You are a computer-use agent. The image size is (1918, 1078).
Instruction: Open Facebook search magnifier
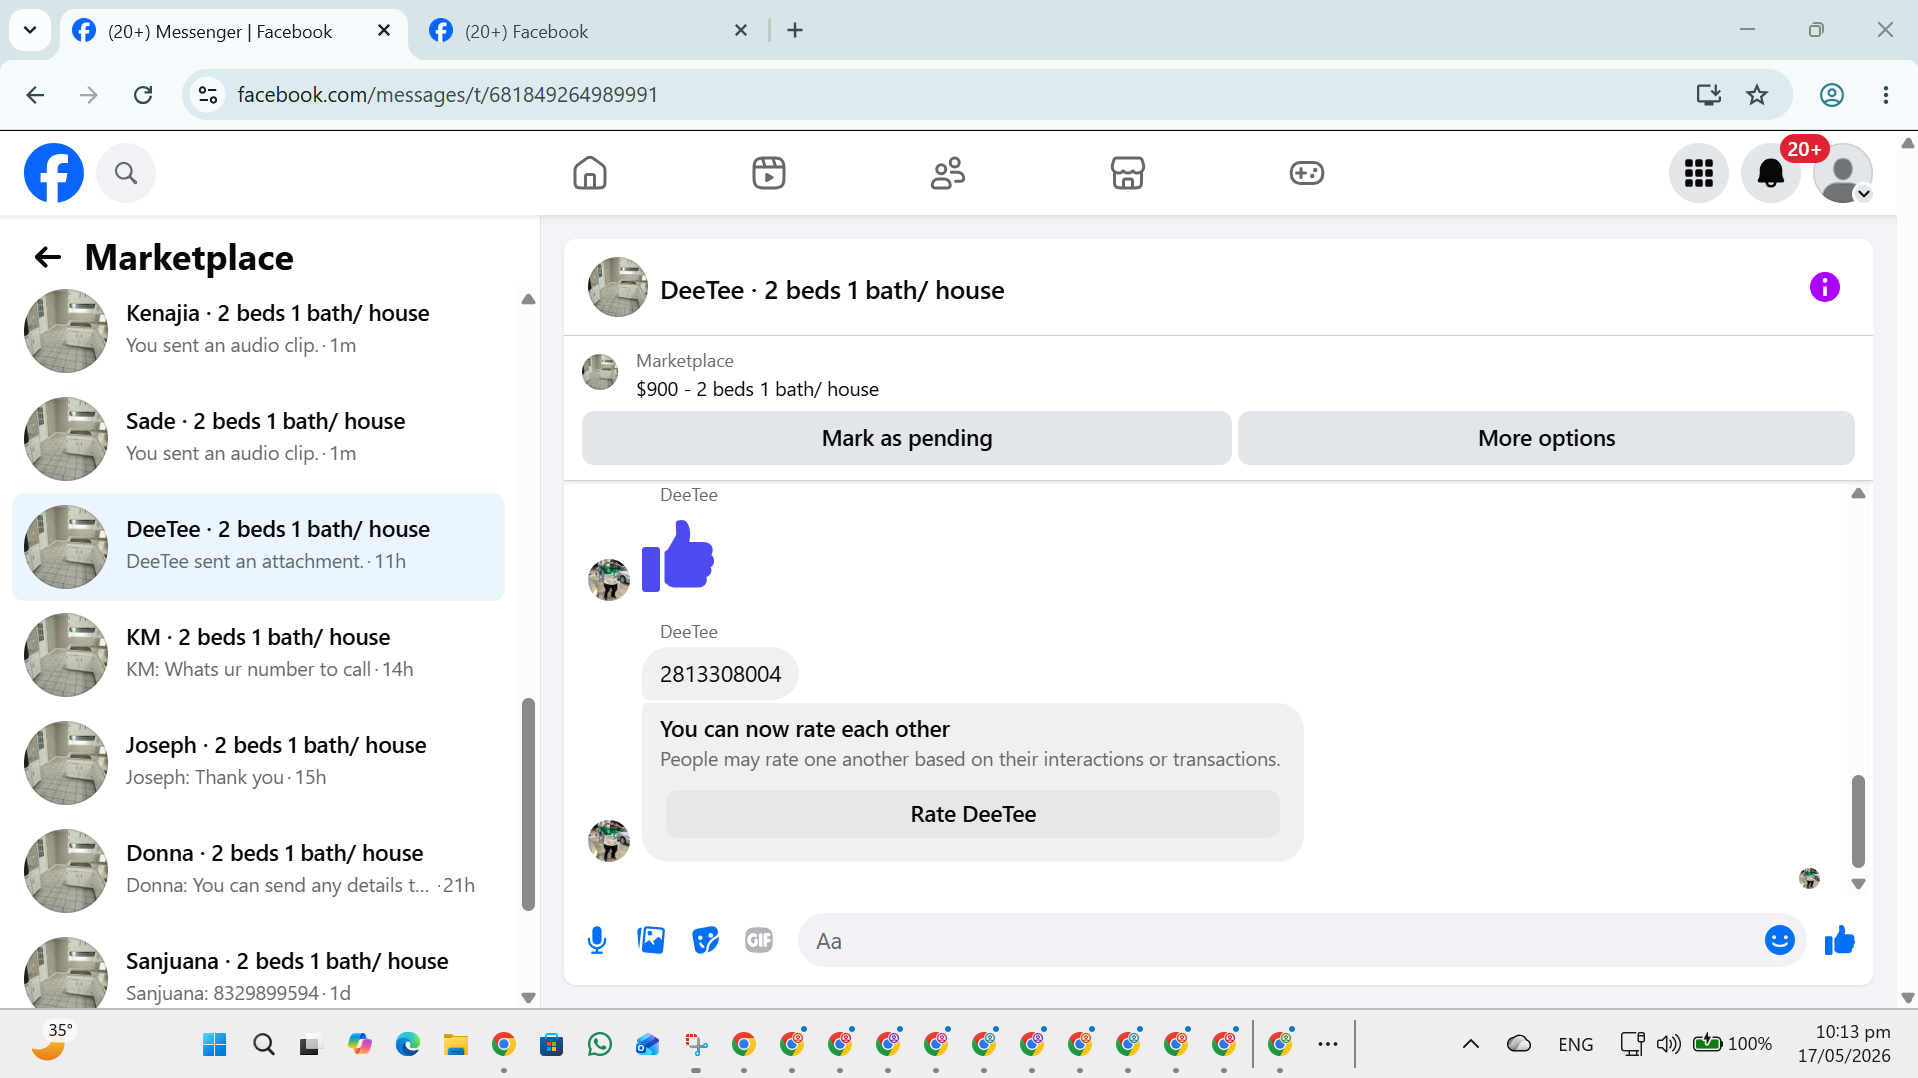(126, 173)
